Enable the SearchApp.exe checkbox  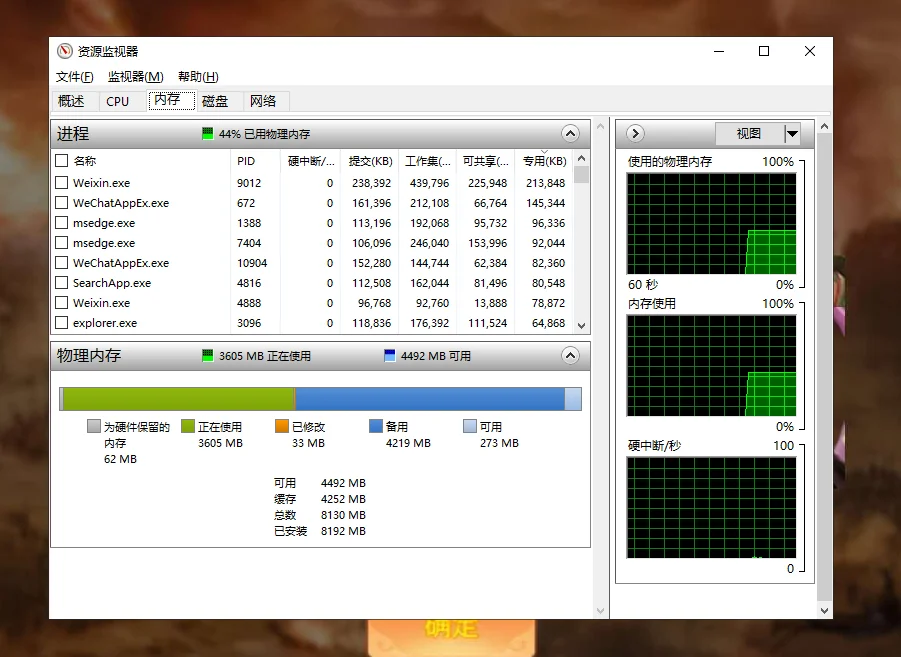click(61, 283)
